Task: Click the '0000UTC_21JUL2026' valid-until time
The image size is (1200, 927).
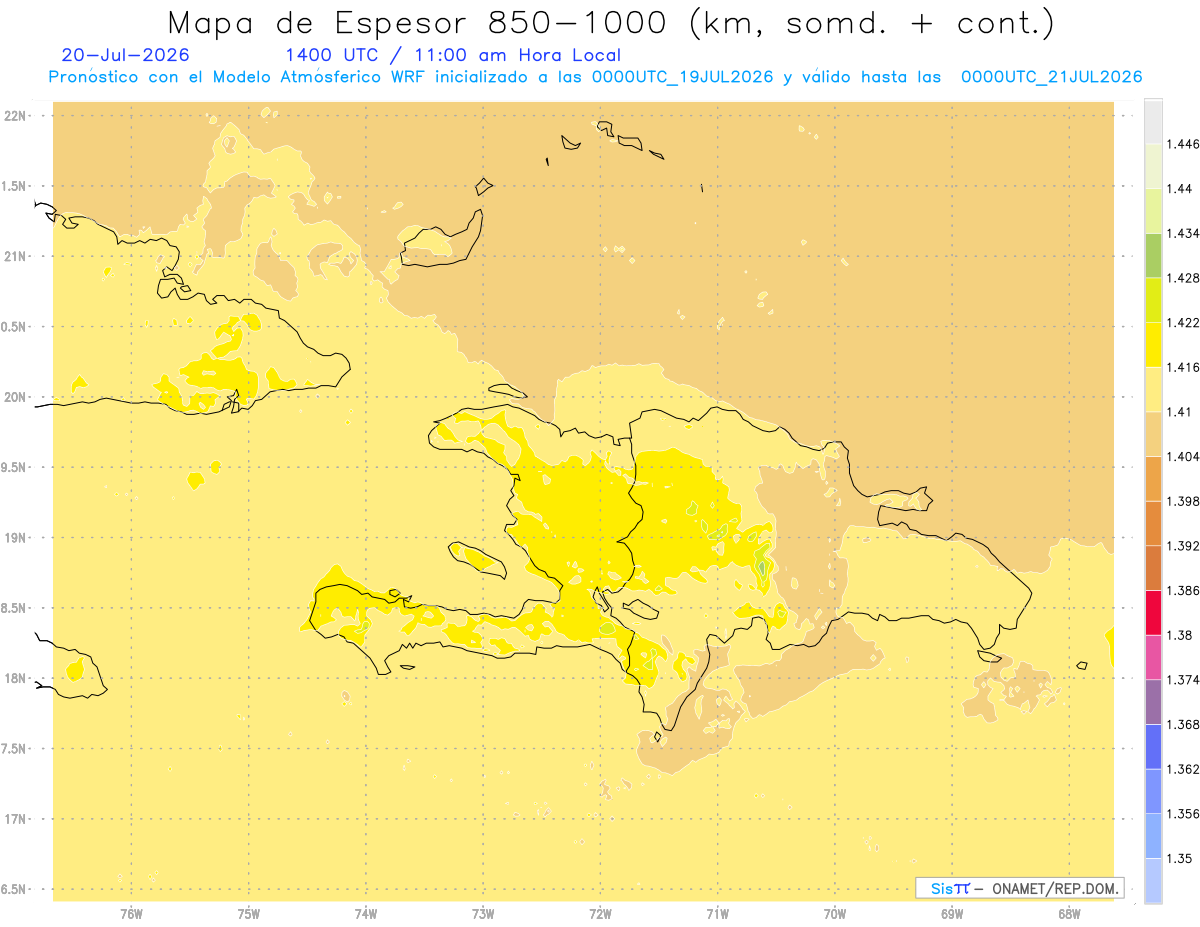Action: [1051, 77]
